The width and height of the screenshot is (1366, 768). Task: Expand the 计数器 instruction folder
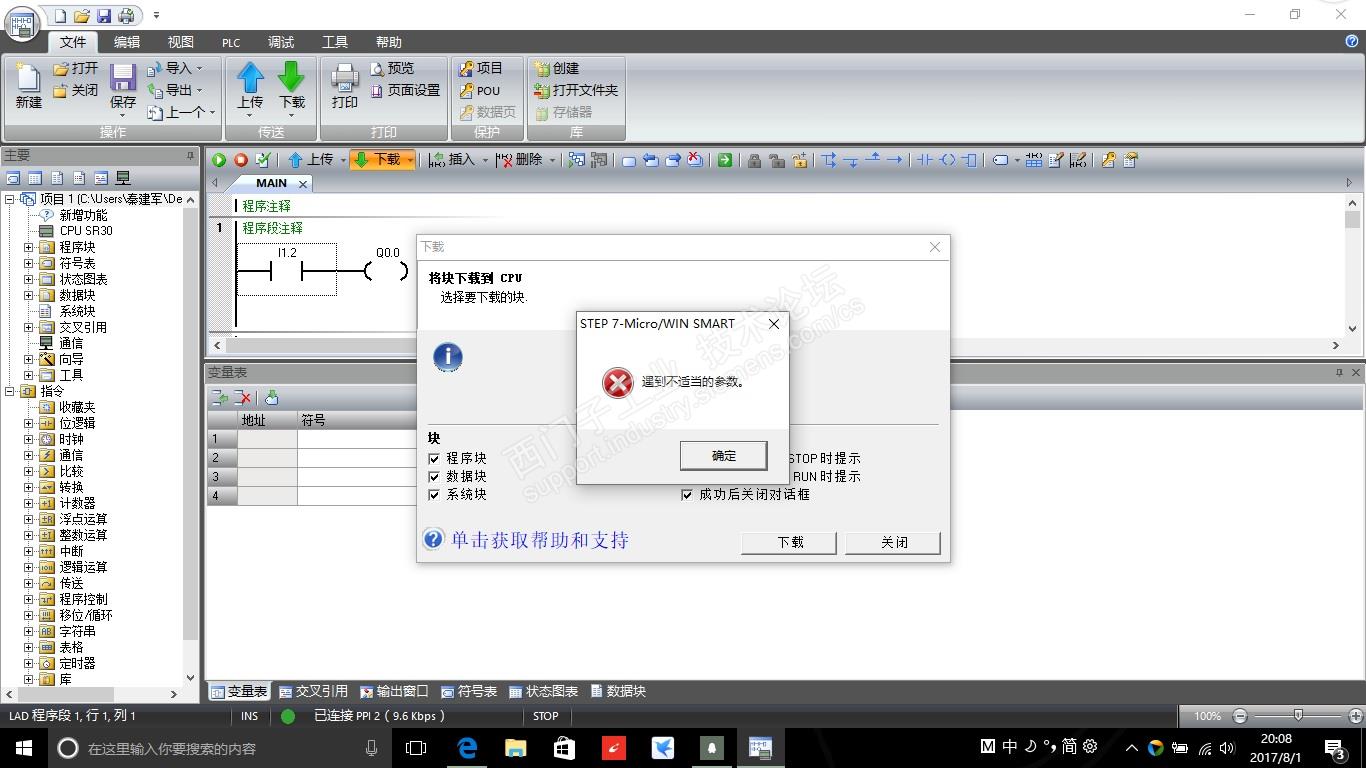pyautogui.click(x=28, y=503)
